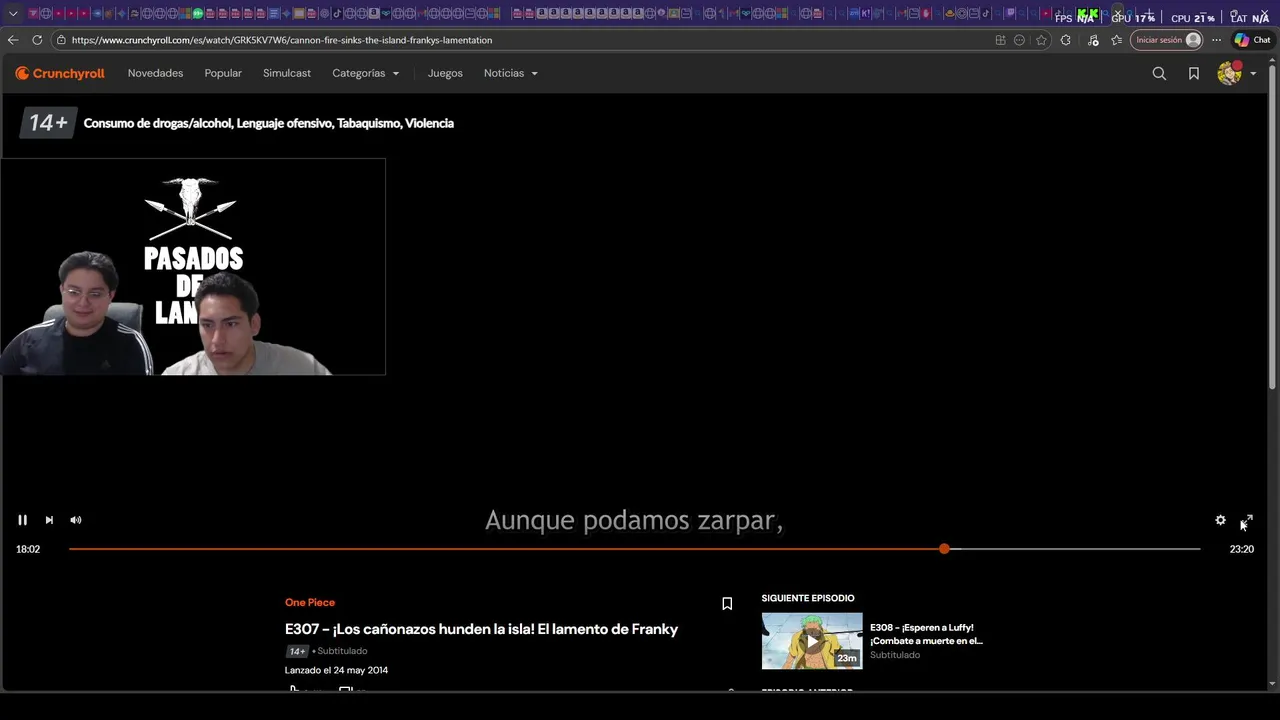Image resolution: width=1280 pixels, height=720 pixels.
Task: Open Crunchyroll search
Action: (x=1159, y=73)
